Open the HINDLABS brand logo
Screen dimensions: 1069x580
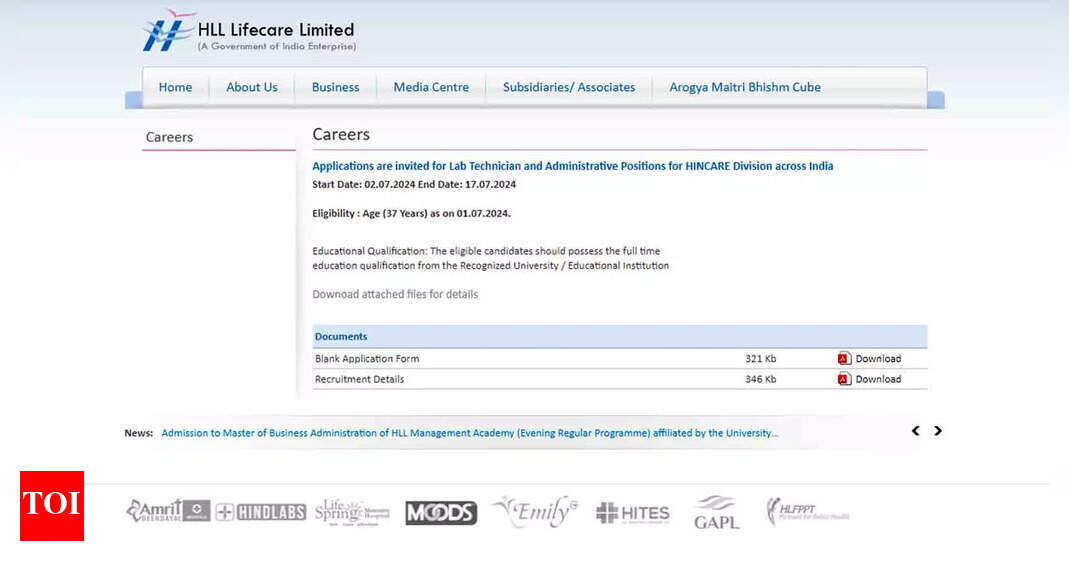click(x=261, y=512)
